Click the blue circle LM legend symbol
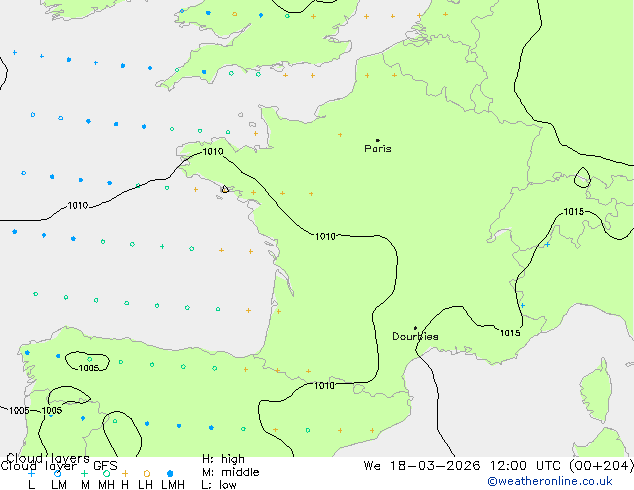 click(x=58, y=473)
